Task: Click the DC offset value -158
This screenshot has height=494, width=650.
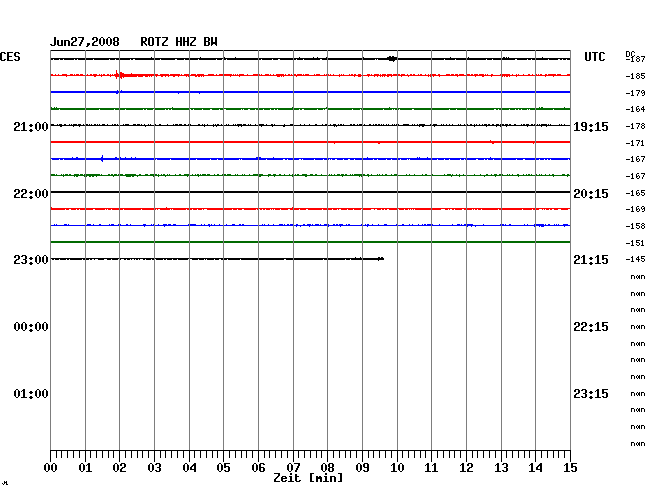Action: click(x=635, y=226)
